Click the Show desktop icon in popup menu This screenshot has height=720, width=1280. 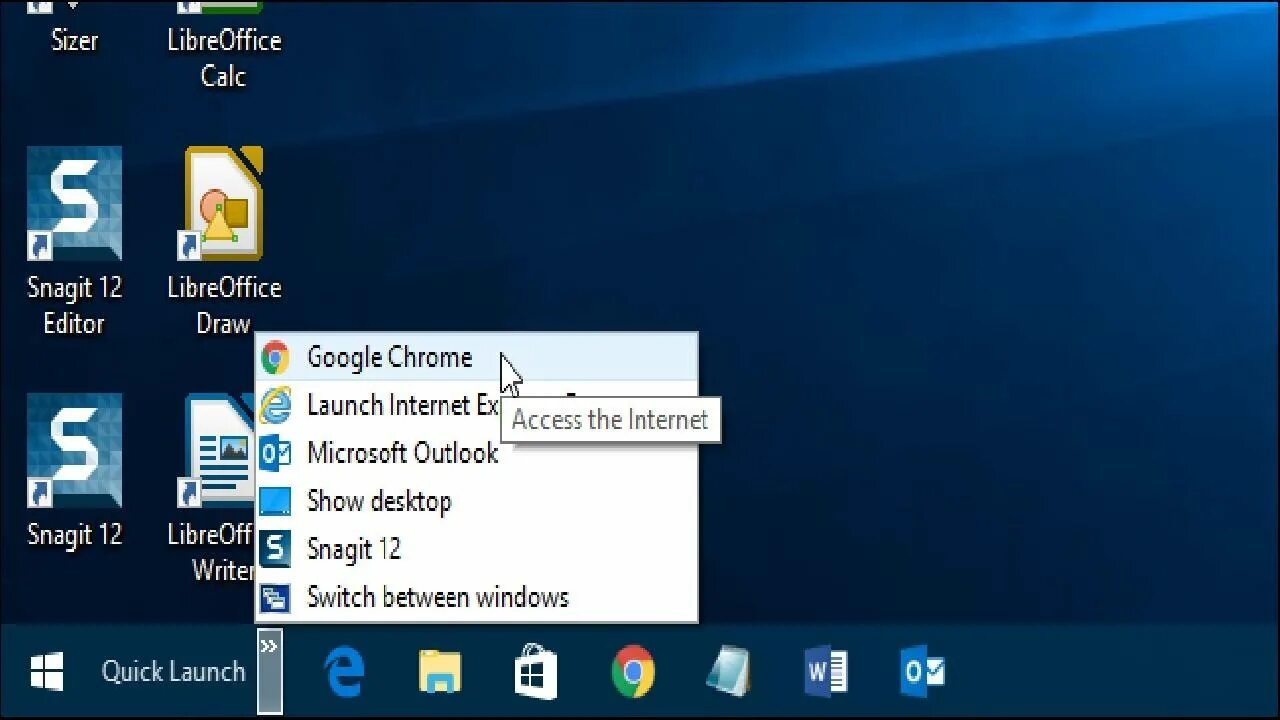click(275, 501)
